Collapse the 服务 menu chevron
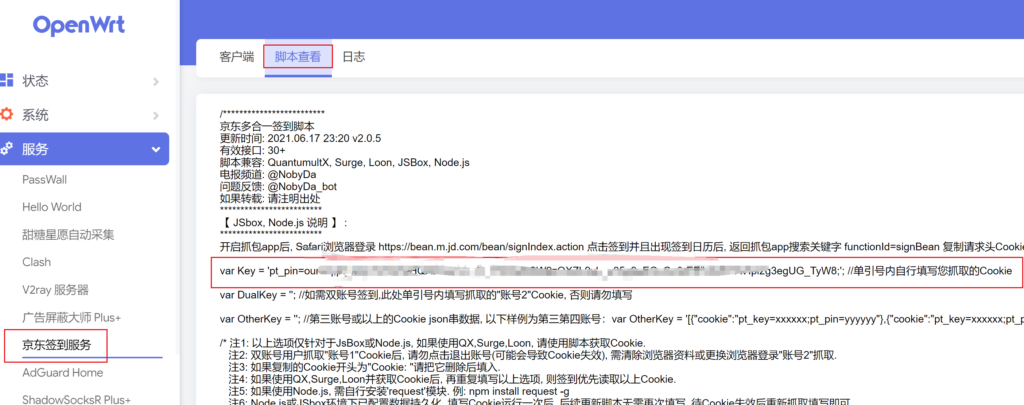The image size is (1024, 405). pyautogui.click(x=156, y=150)
